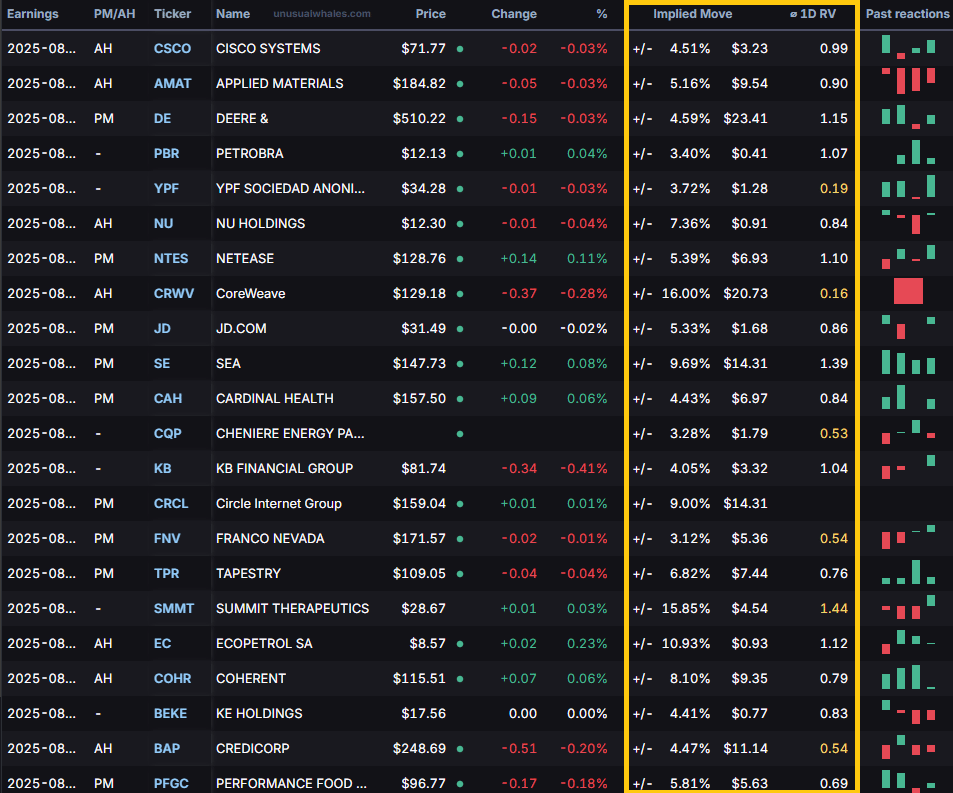Click the $23.41 implied move for DE

pyautogui.click(x=746, y=118)
